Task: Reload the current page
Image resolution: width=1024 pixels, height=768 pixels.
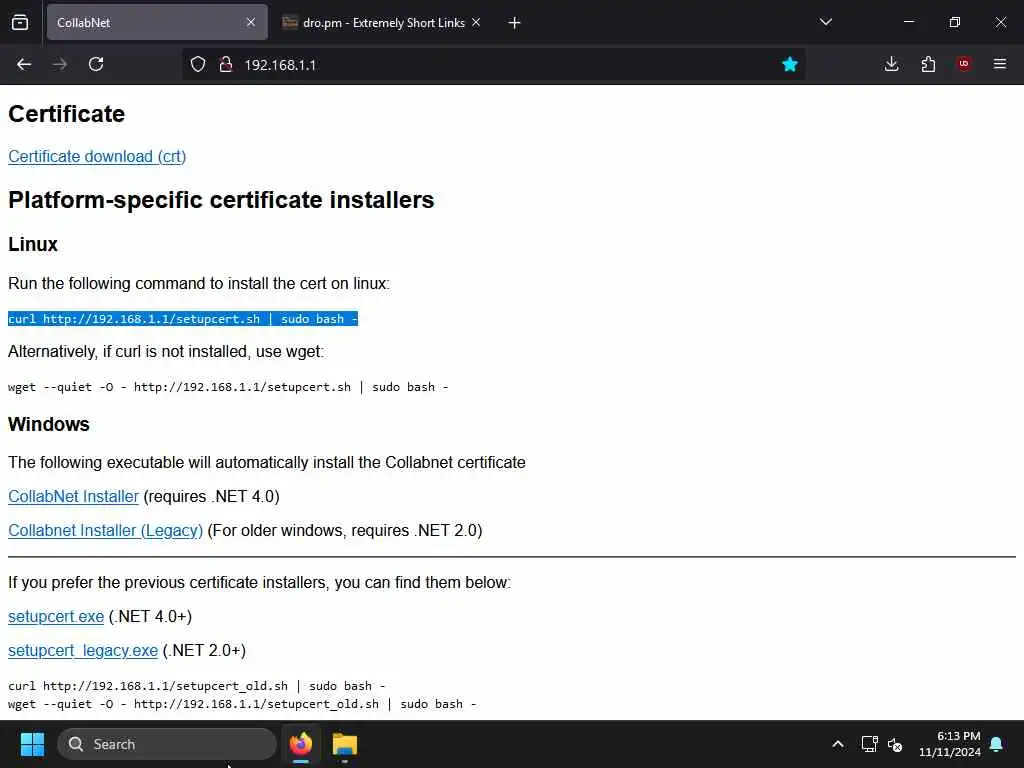Action: click(x=96, y=64)
